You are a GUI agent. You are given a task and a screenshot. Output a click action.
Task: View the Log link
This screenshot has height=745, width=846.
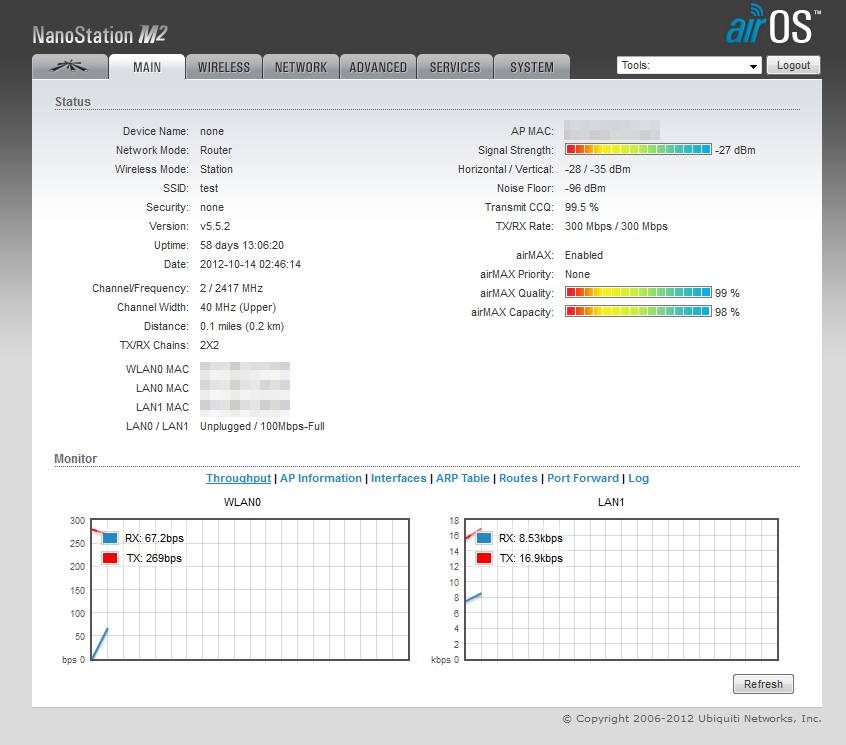638,478
